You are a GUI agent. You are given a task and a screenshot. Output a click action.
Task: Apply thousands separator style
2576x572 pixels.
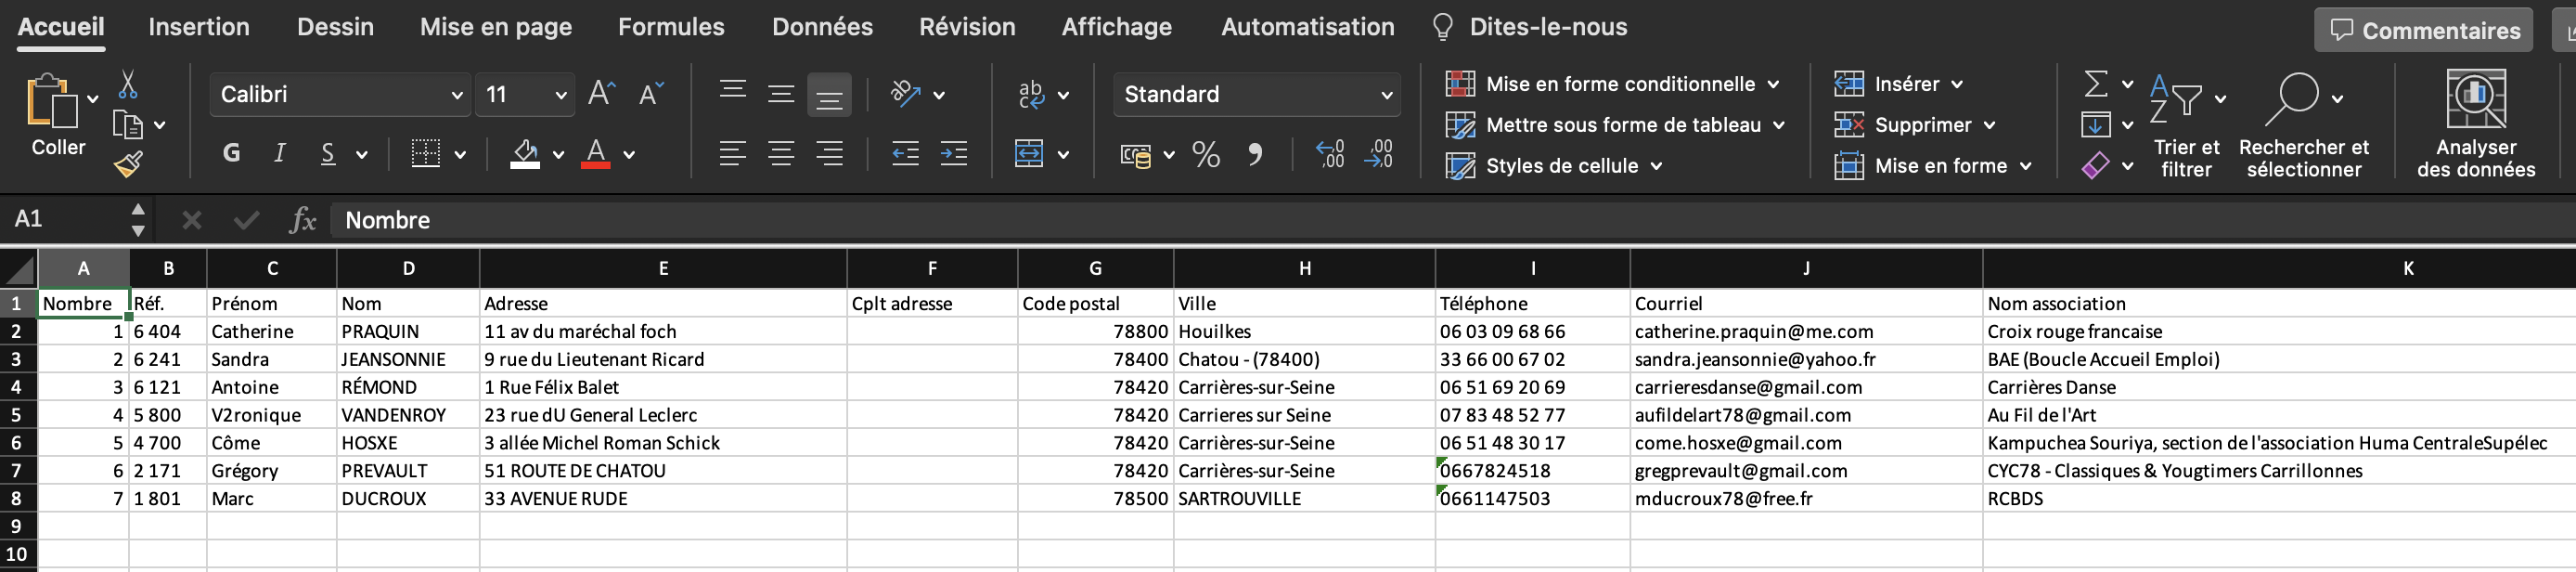[1255, 154]
